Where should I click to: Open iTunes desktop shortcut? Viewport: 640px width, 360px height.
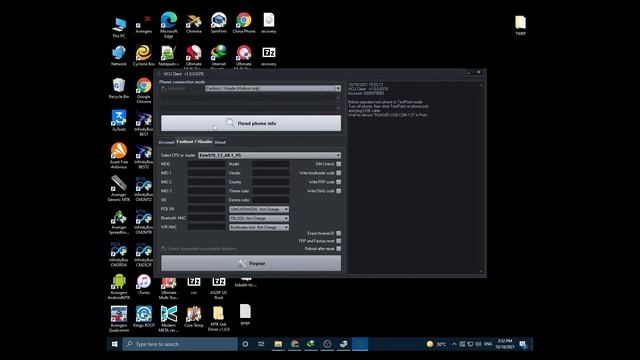coord(144,284)
